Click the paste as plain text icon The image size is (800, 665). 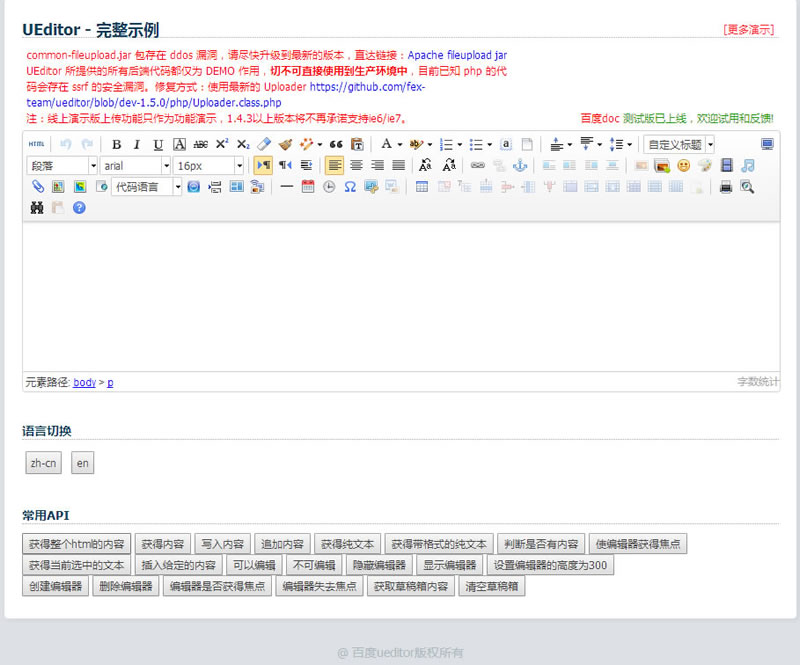(357, 144)
